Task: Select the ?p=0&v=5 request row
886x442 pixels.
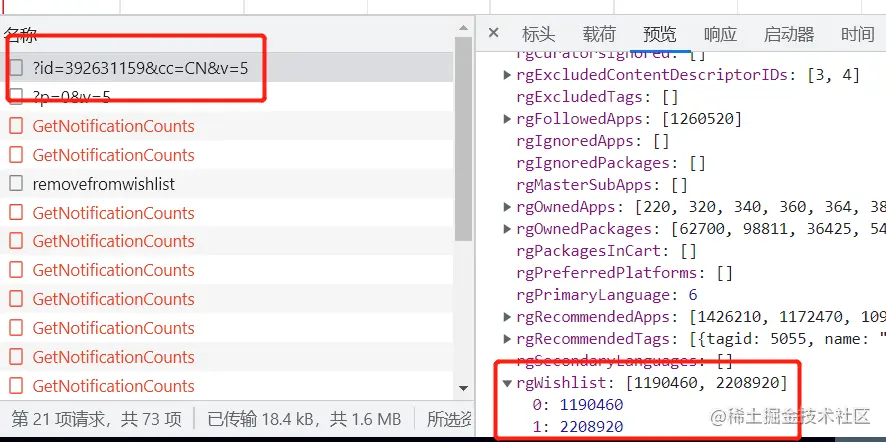Action: pyautogui.click(x=227, y=97)
